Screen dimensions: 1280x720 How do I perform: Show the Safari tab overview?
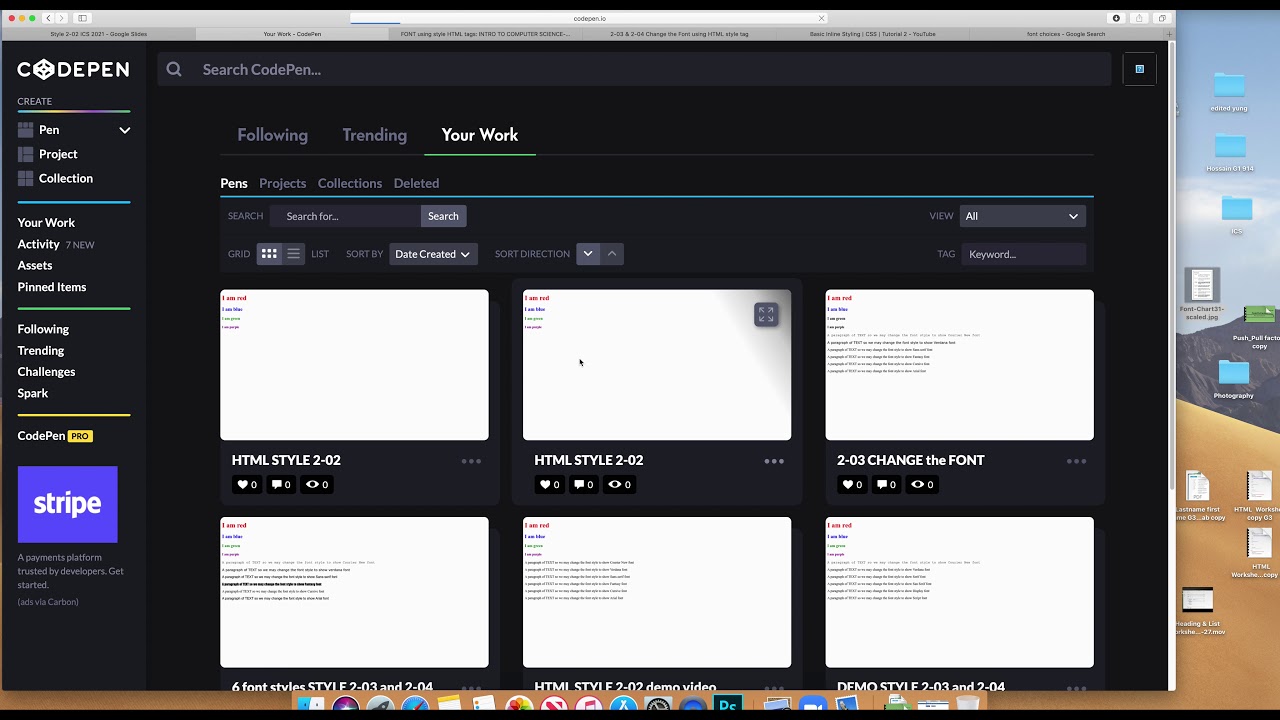click(1162, 18)
